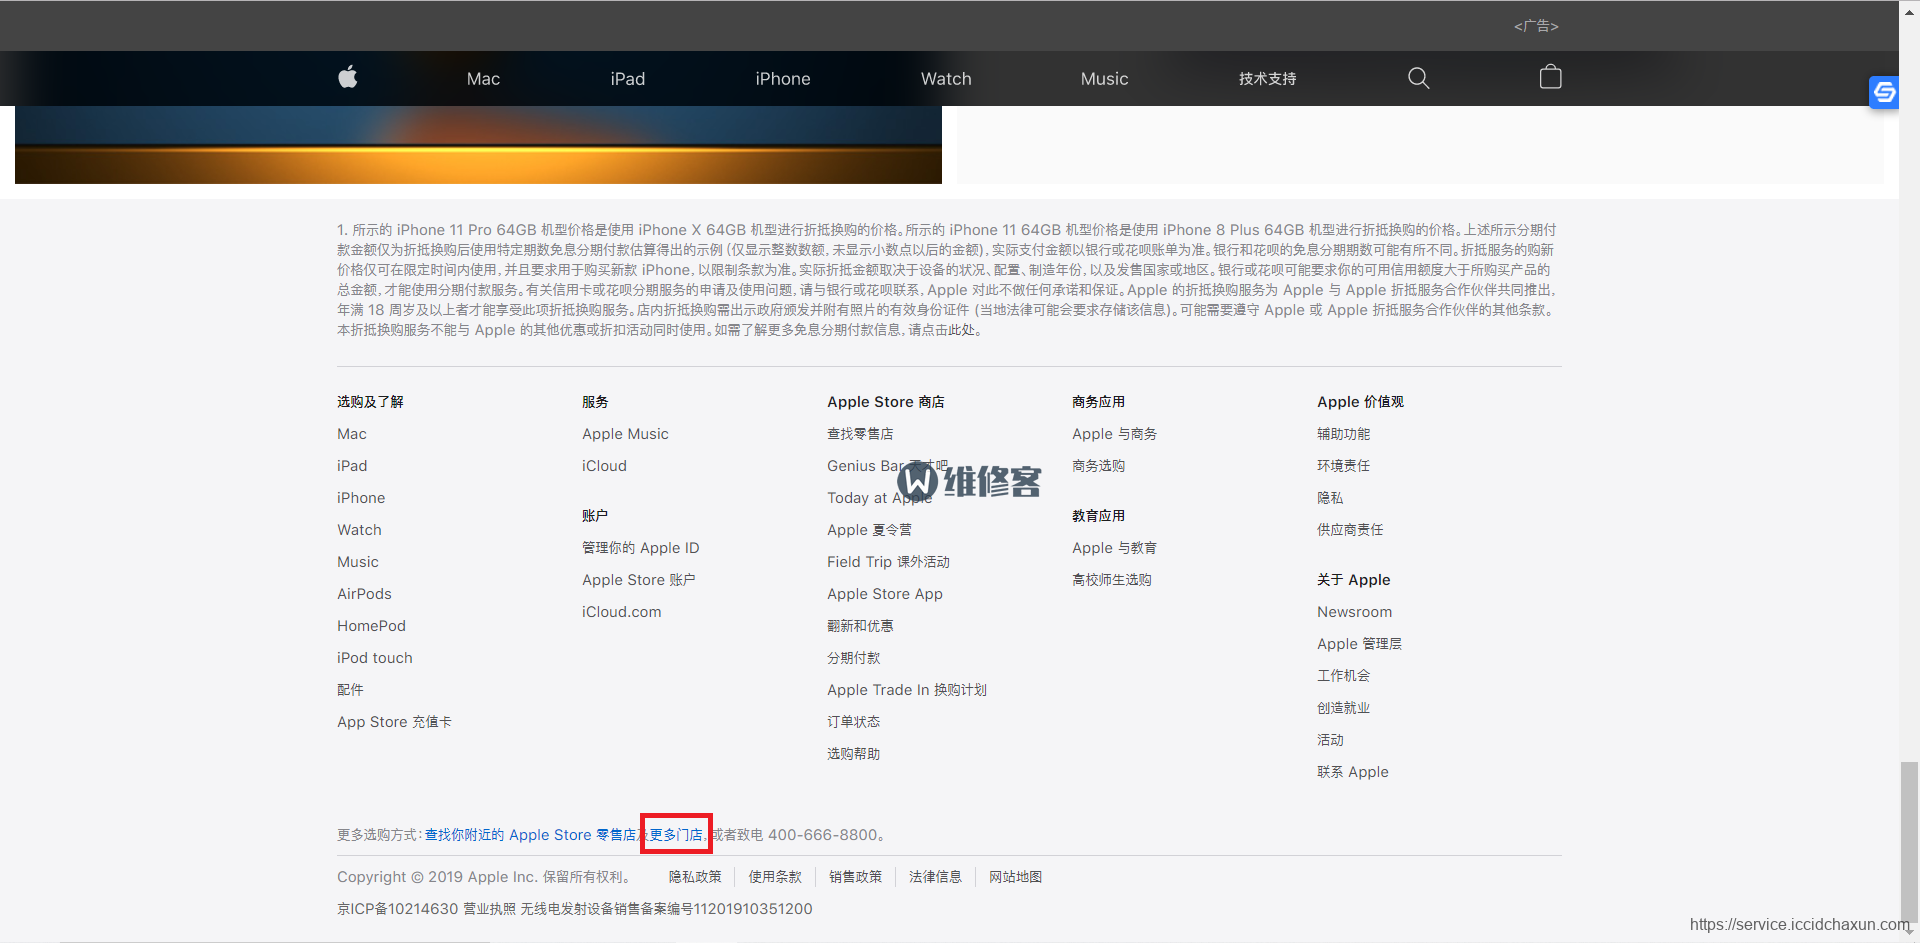Open App Store 充值卡 link
This screenshot has height=943, width=1920.
click(x=394, y=722)
